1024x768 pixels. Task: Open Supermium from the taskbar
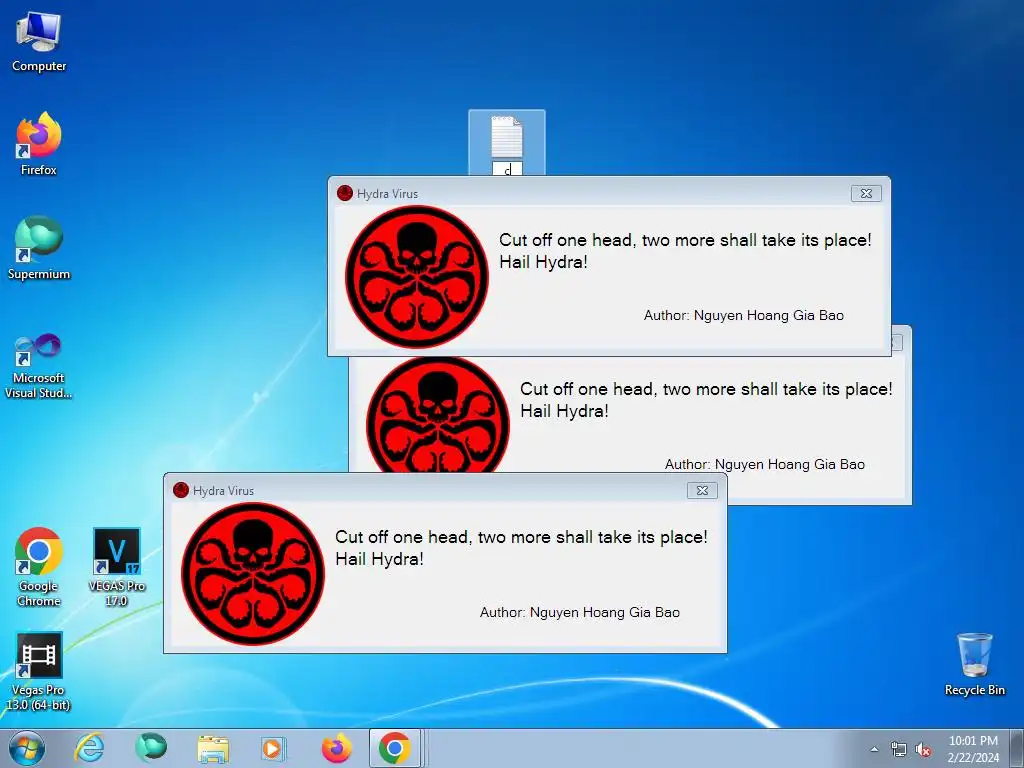(x=151, y=748)
